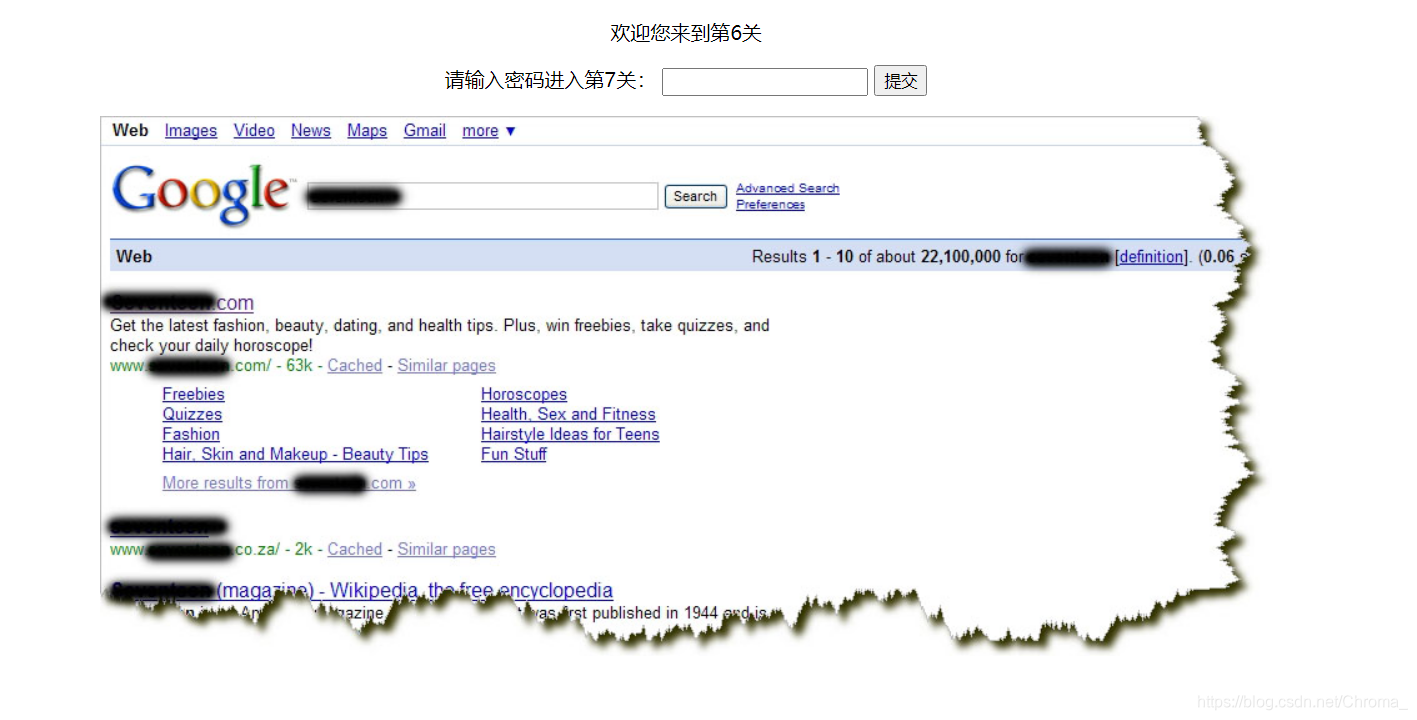Viewport: 1417px width, 720px height.
Task: Open the News link in Google nav
Action: tap(311, 131)
